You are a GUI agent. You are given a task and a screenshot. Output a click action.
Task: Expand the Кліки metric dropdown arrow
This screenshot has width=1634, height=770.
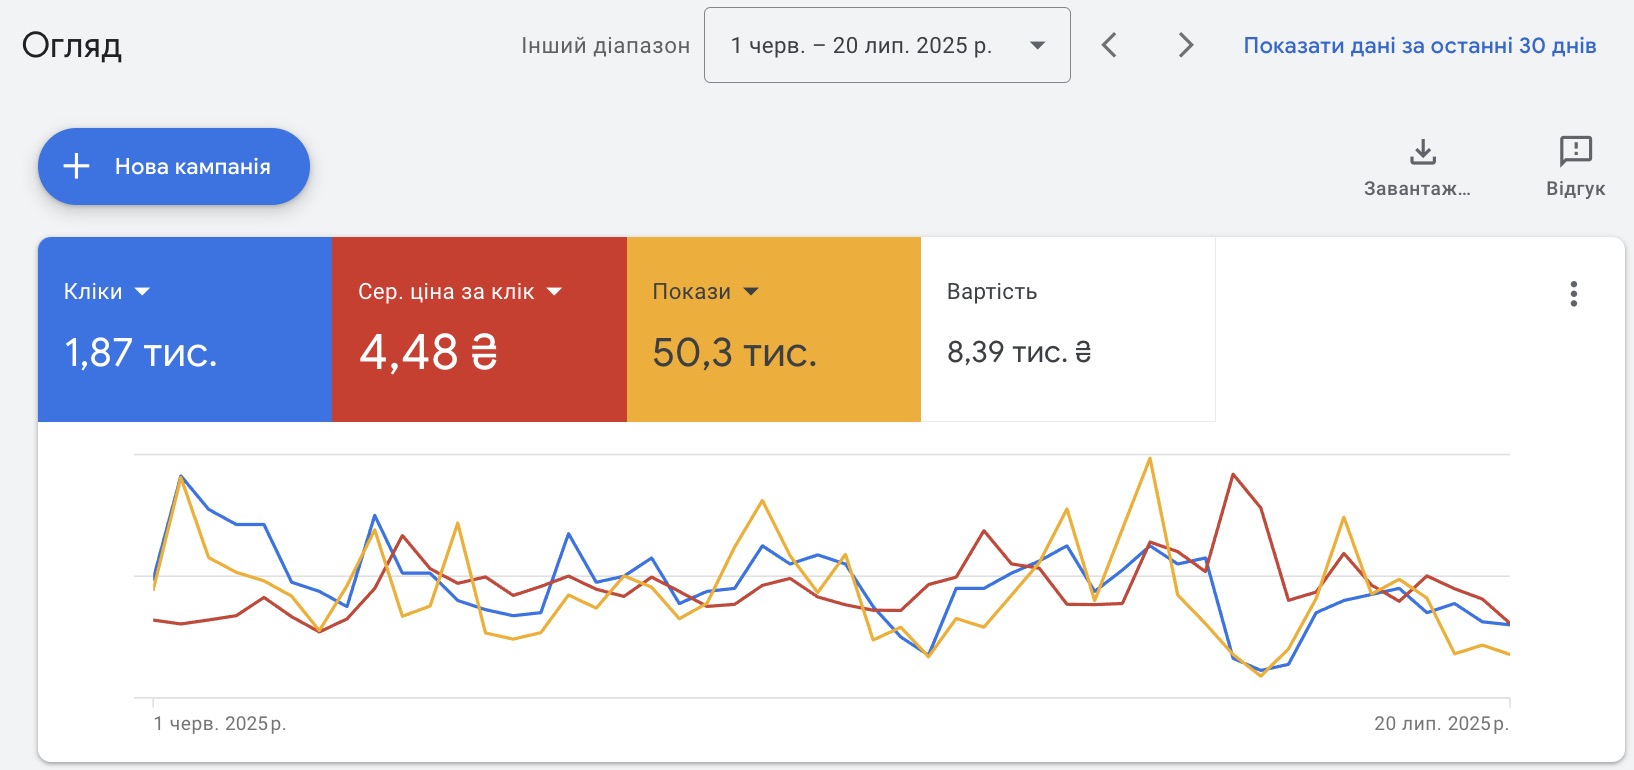(142, 292)
